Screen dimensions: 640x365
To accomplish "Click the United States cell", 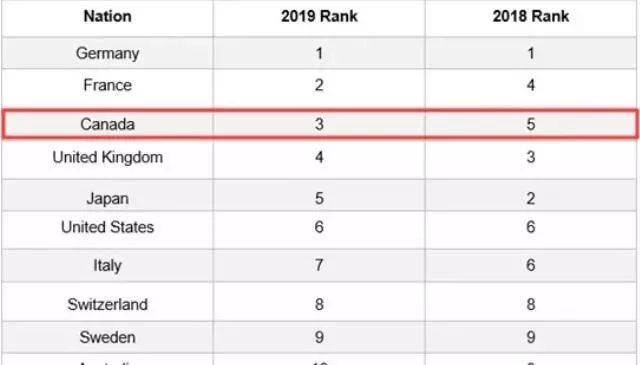I will (x=108, y=227).
